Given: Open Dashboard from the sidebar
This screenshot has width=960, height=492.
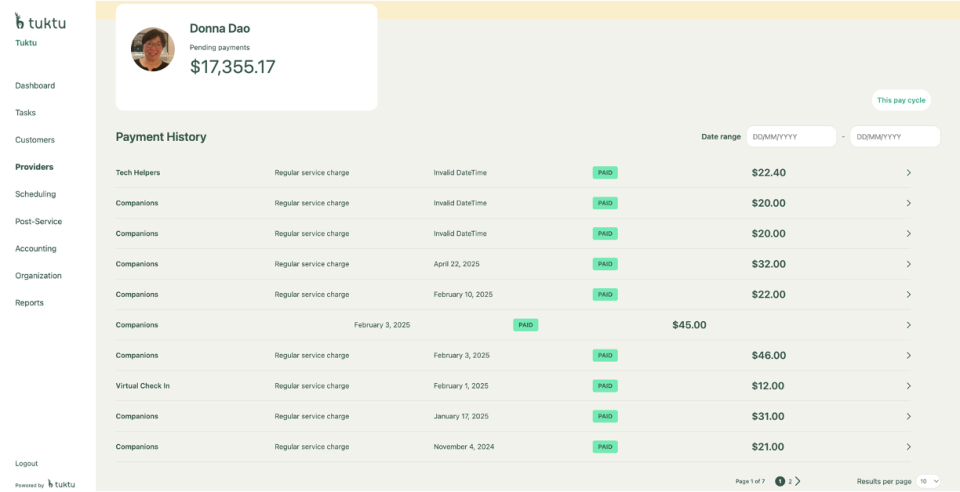Looking at the screenshot, I should [35, 86].
